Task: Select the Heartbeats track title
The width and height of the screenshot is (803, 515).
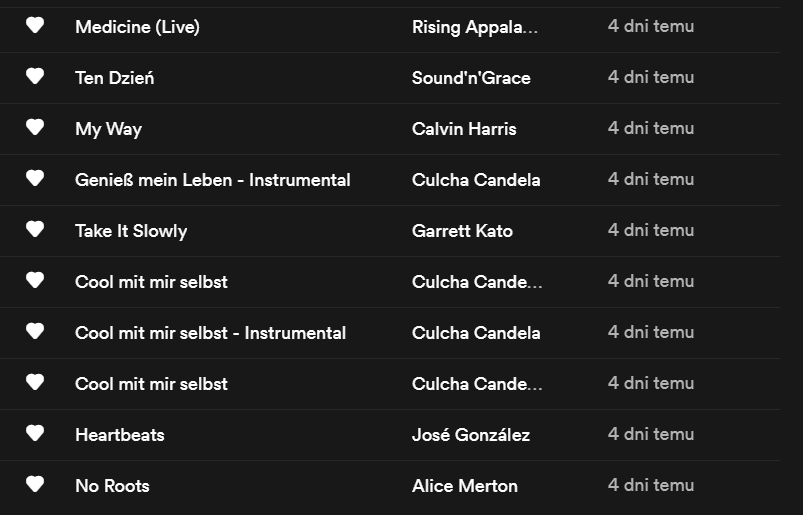Action: point(119,435)
